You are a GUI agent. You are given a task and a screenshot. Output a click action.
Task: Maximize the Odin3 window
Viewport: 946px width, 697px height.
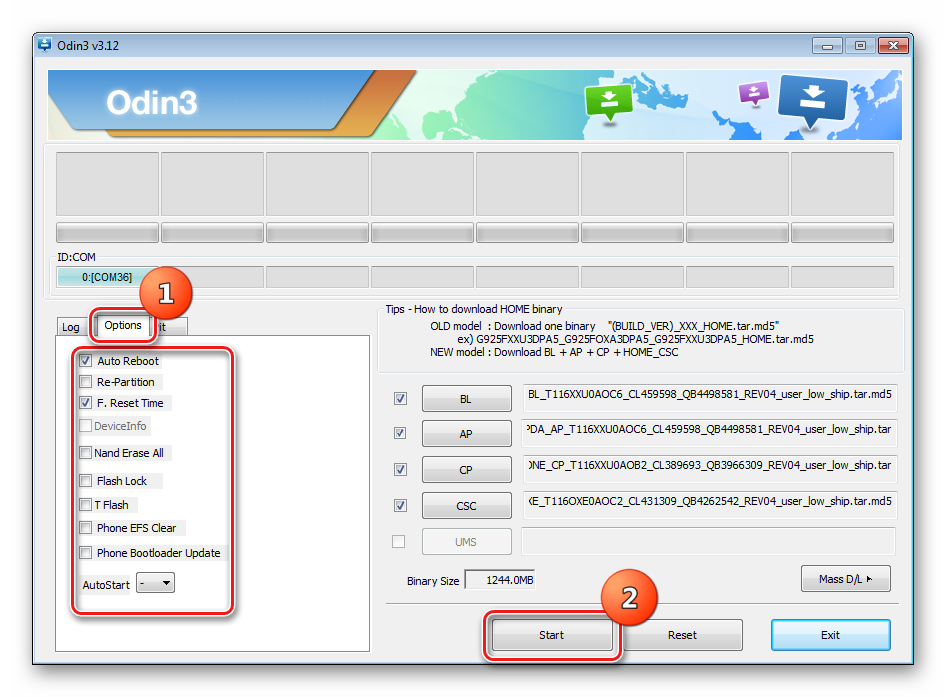coord(860,45)
